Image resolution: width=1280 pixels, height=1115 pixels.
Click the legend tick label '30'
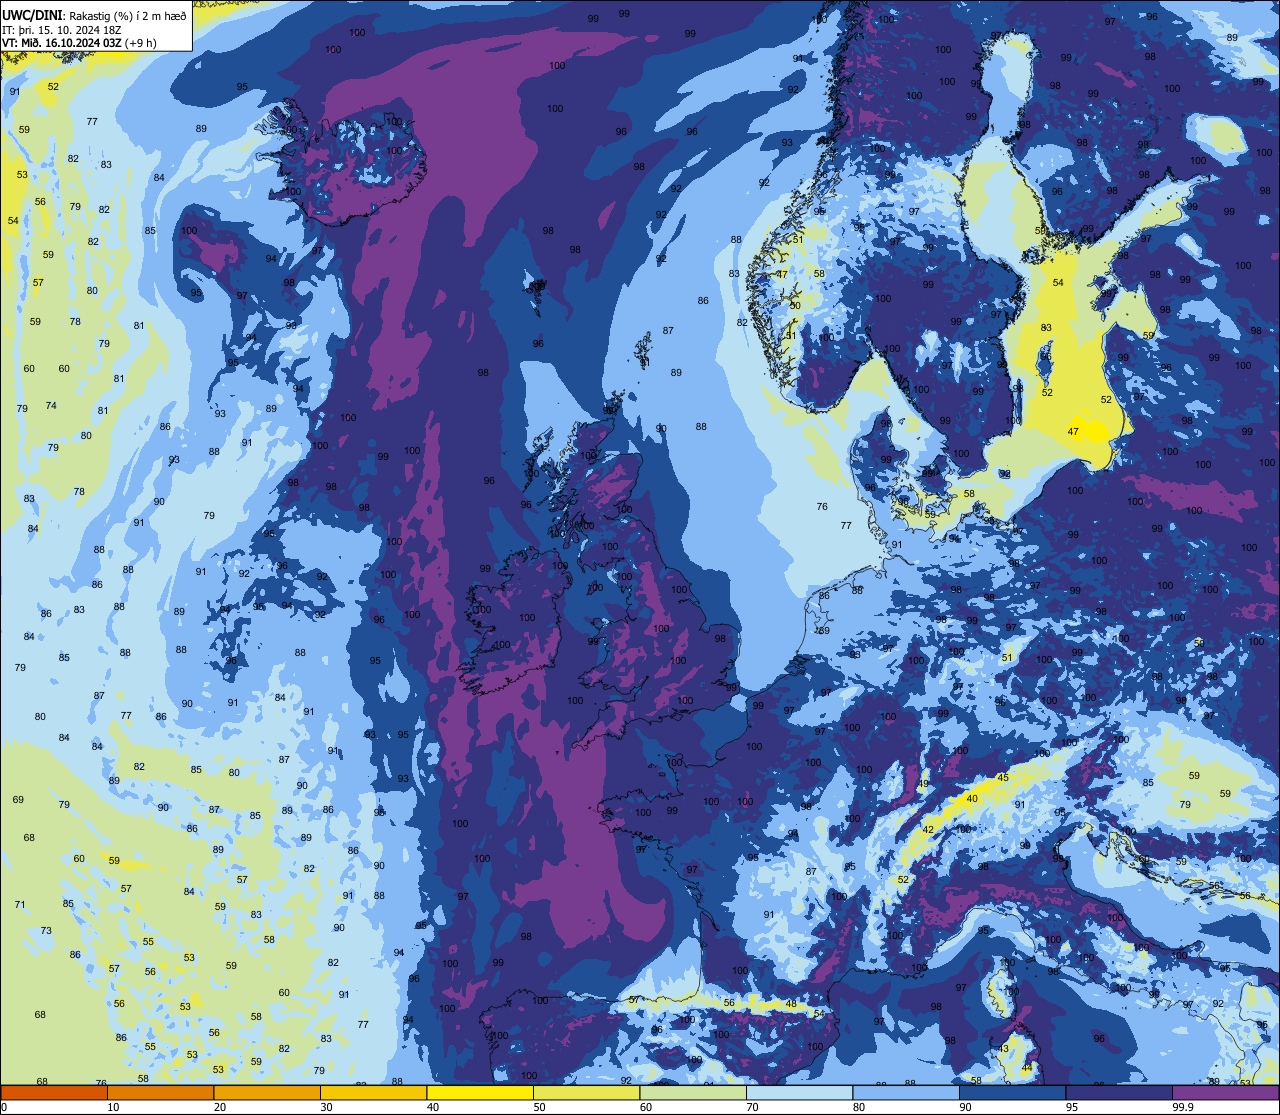pos(326,1107)
